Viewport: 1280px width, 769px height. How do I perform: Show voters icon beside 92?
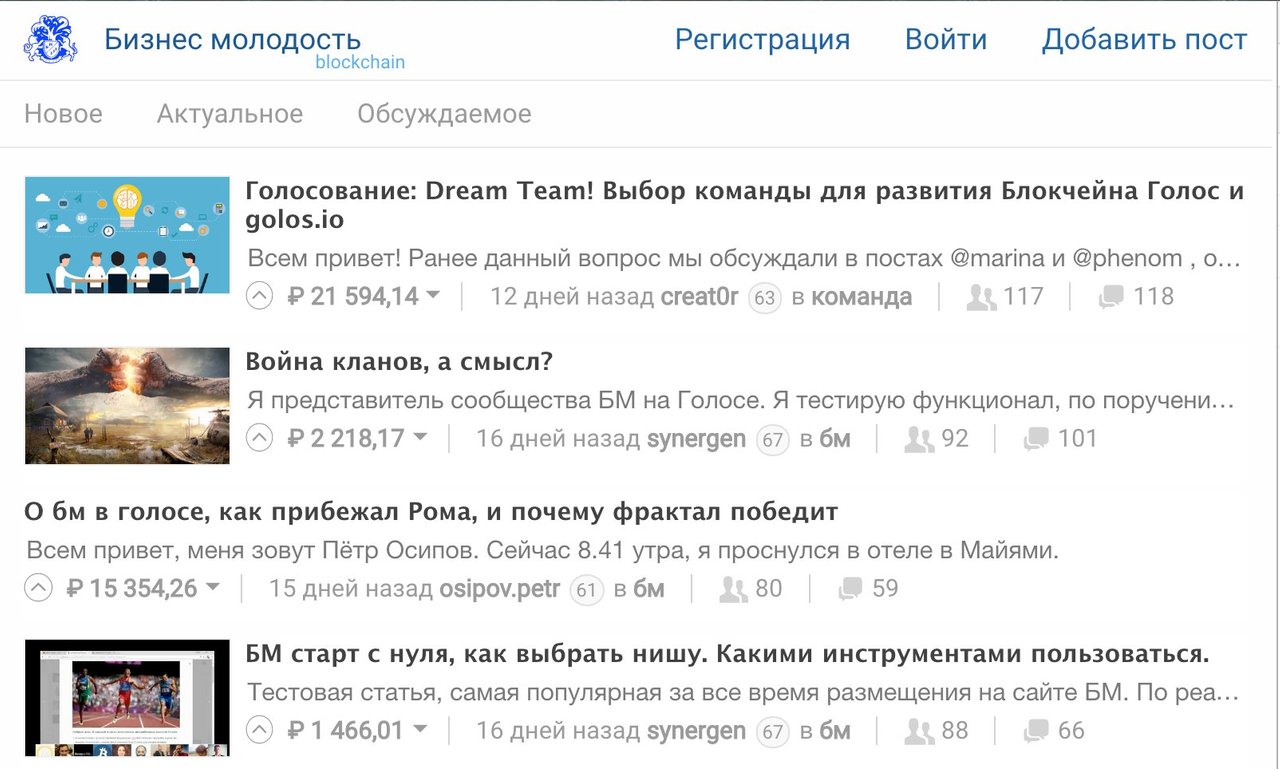[x=919, y=439]
